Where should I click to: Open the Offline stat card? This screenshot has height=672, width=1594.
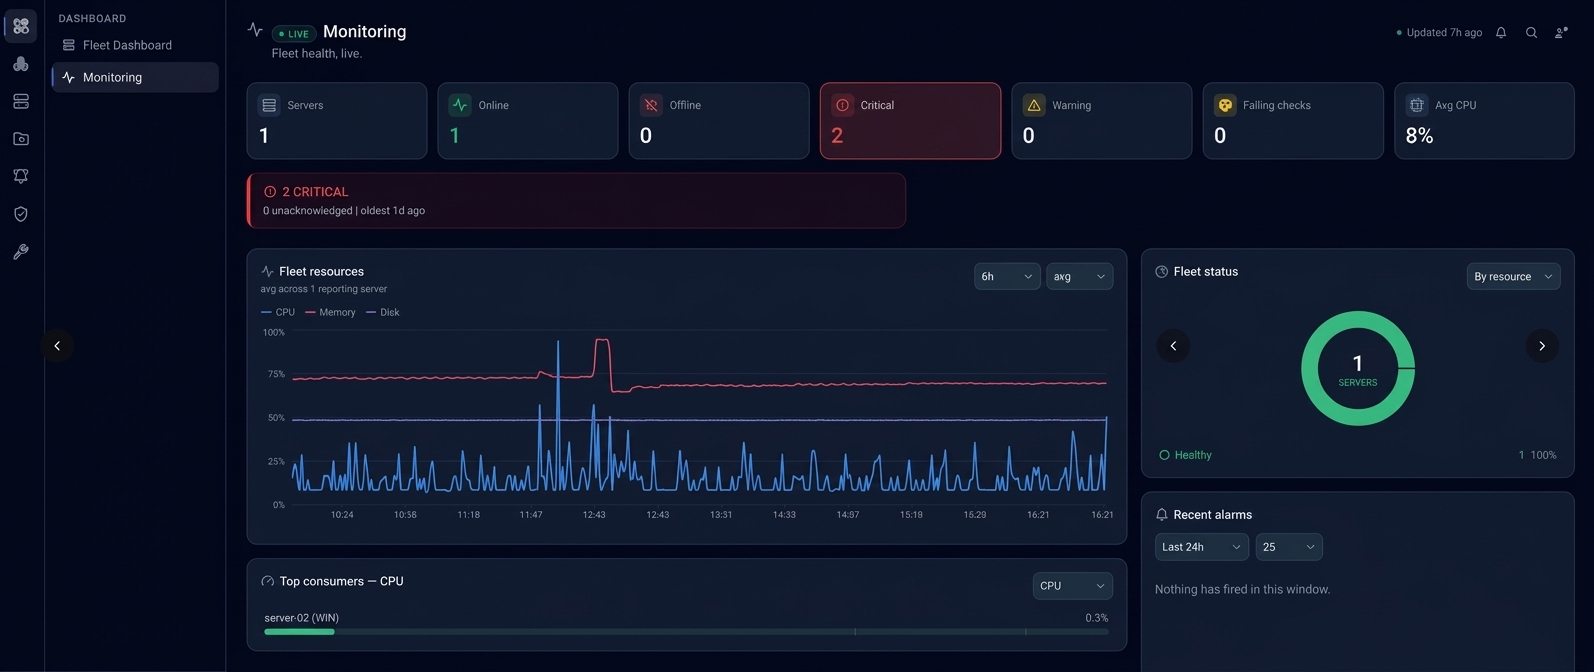(x=719, y=121)
